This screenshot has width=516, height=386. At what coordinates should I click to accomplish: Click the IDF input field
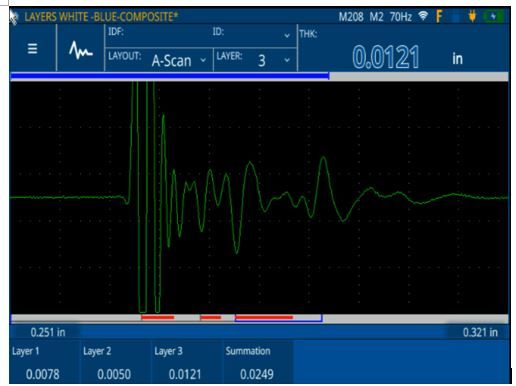click(158, 35)
